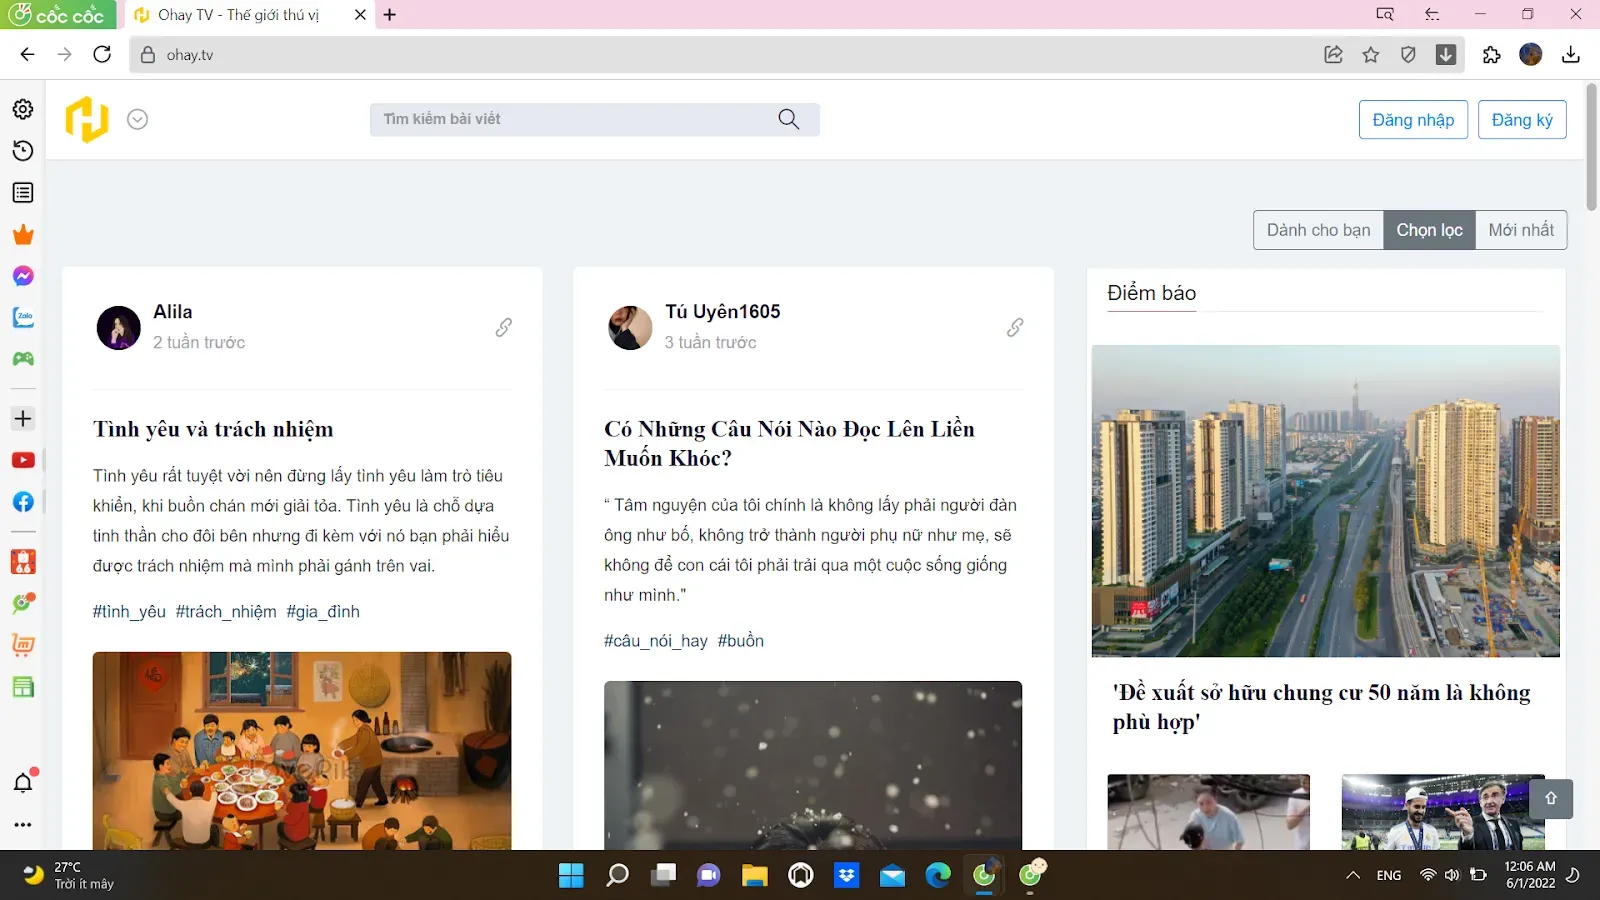1600x900 pixels.
Task: Open the #câu_nói_hay hashtag link
Action: 656,640
